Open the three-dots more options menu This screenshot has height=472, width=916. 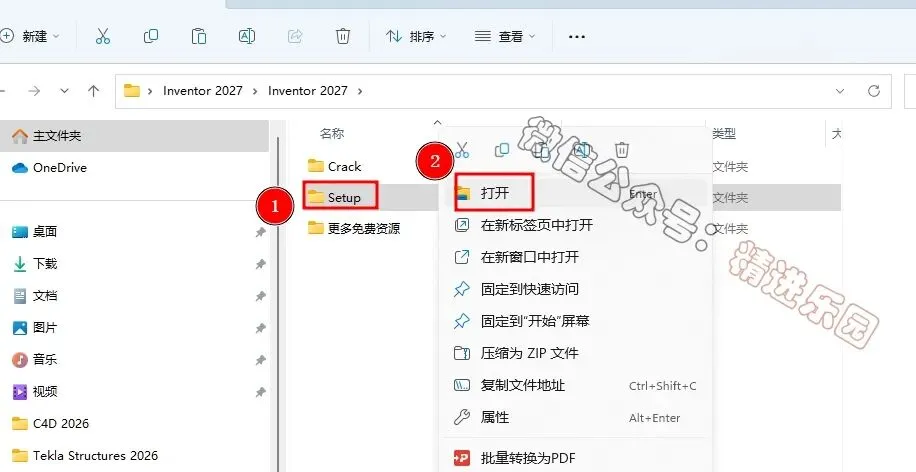click(577, 37)
